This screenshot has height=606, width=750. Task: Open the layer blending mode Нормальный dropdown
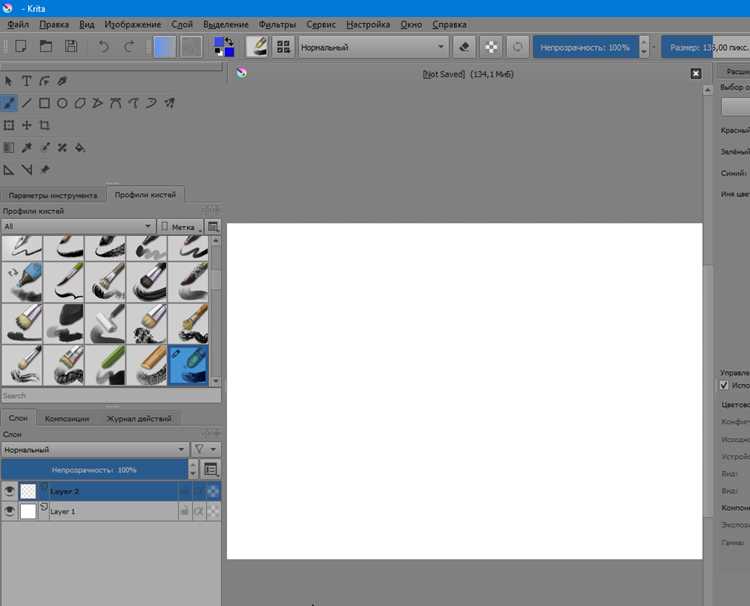(94, 450)
